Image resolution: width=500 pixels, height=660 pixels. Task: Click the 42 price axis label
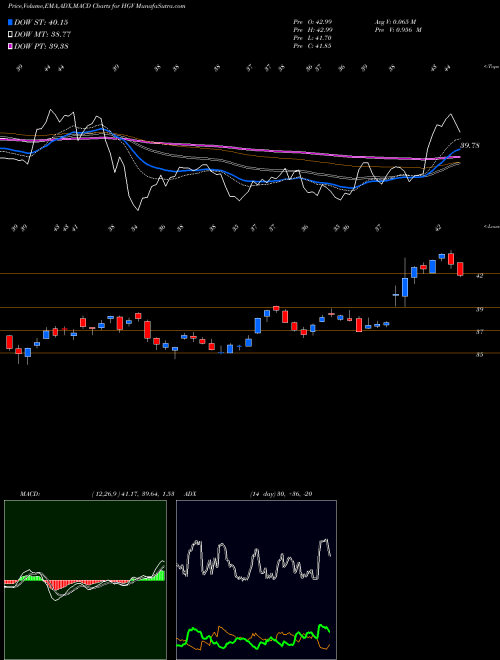[480, 276]
